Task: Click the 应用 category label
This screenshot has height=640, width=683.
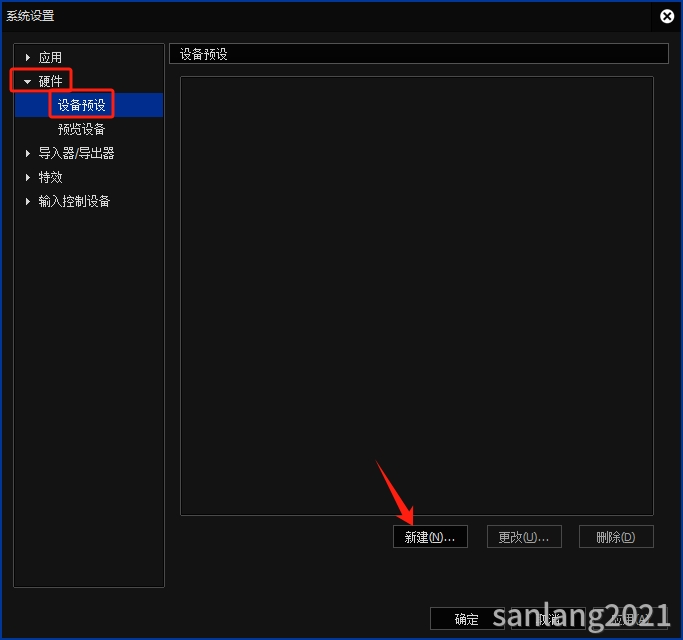Action: pos(50,58)
